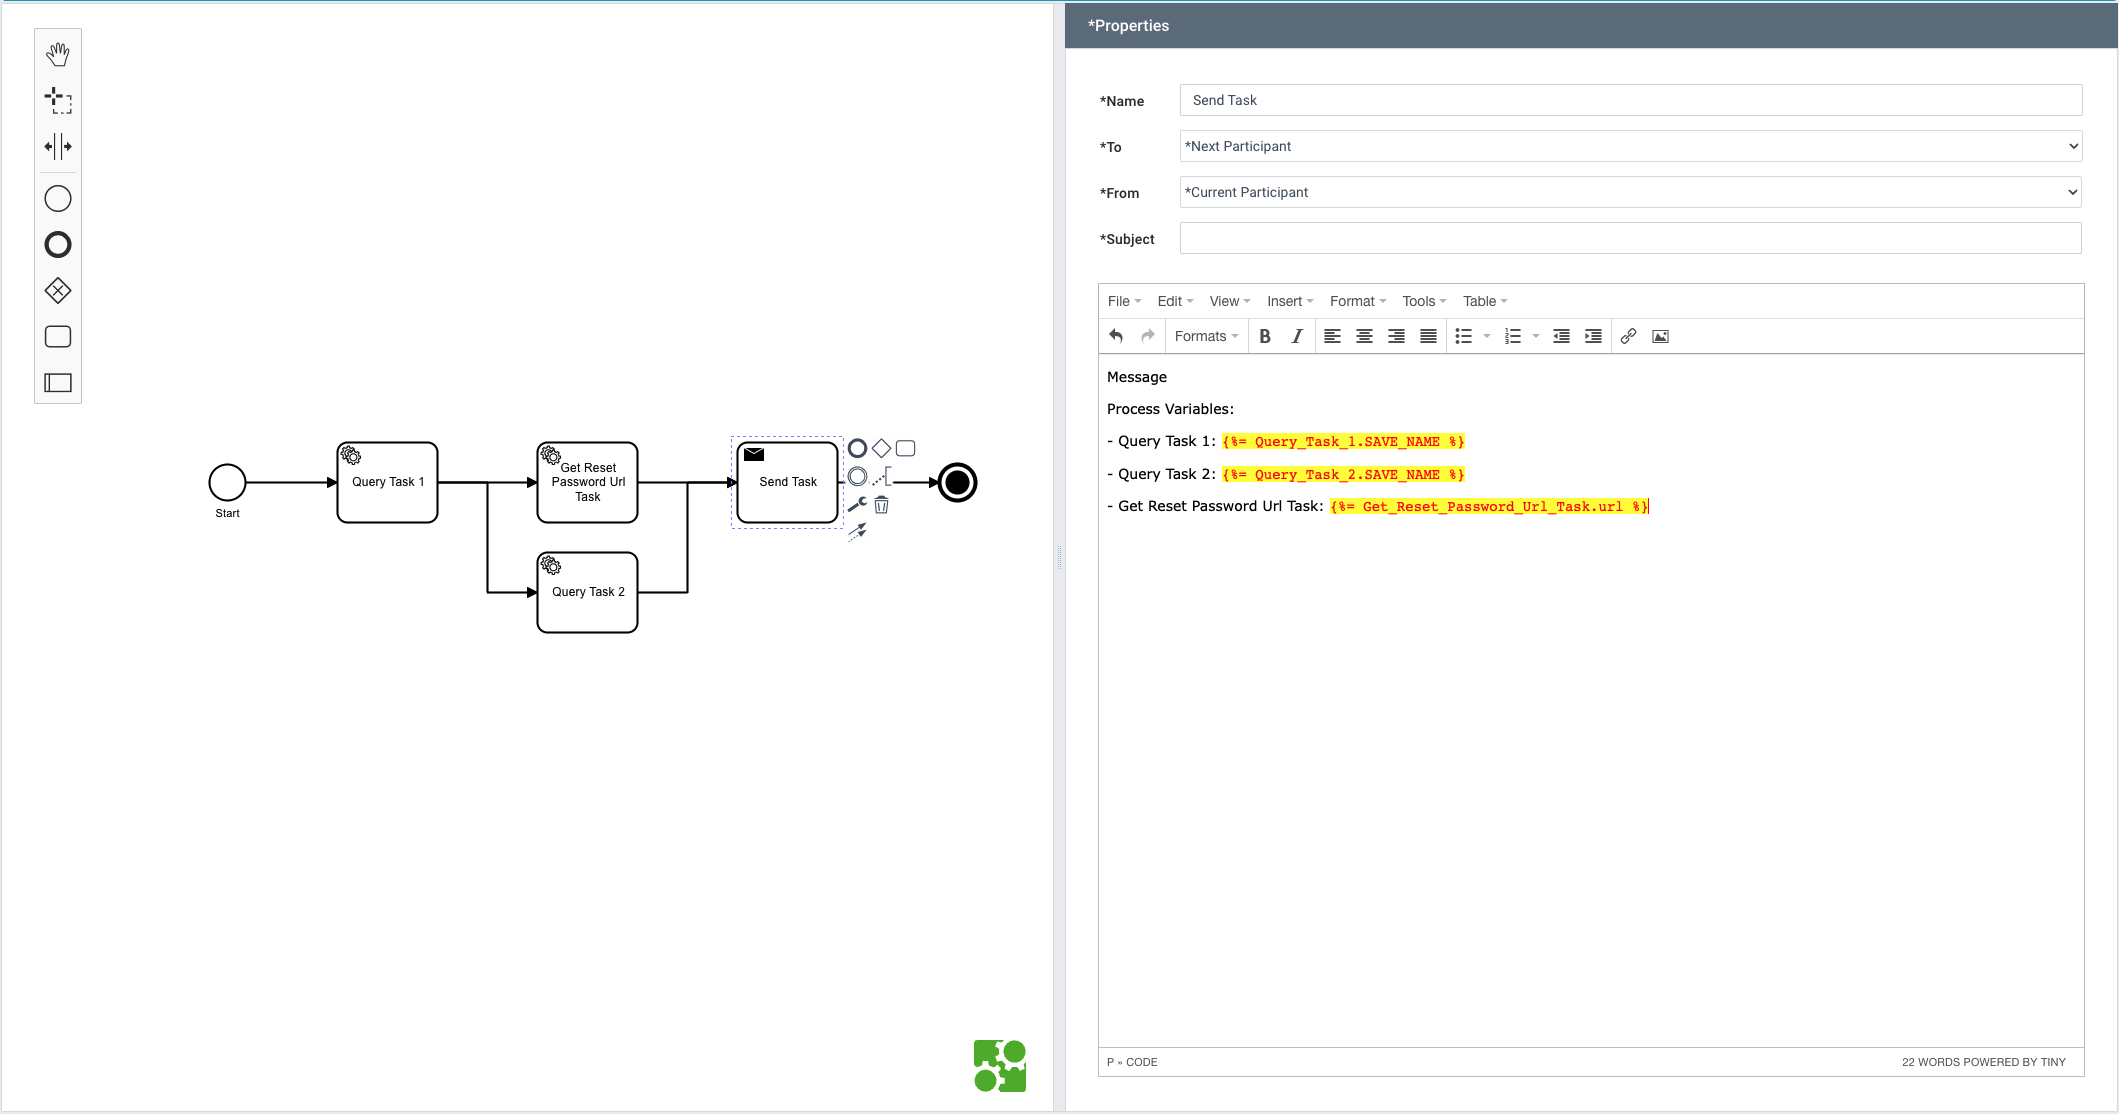Click the undo button in editor
The height and width of the screenshot is (1114, 2119).
[1116, 336]
